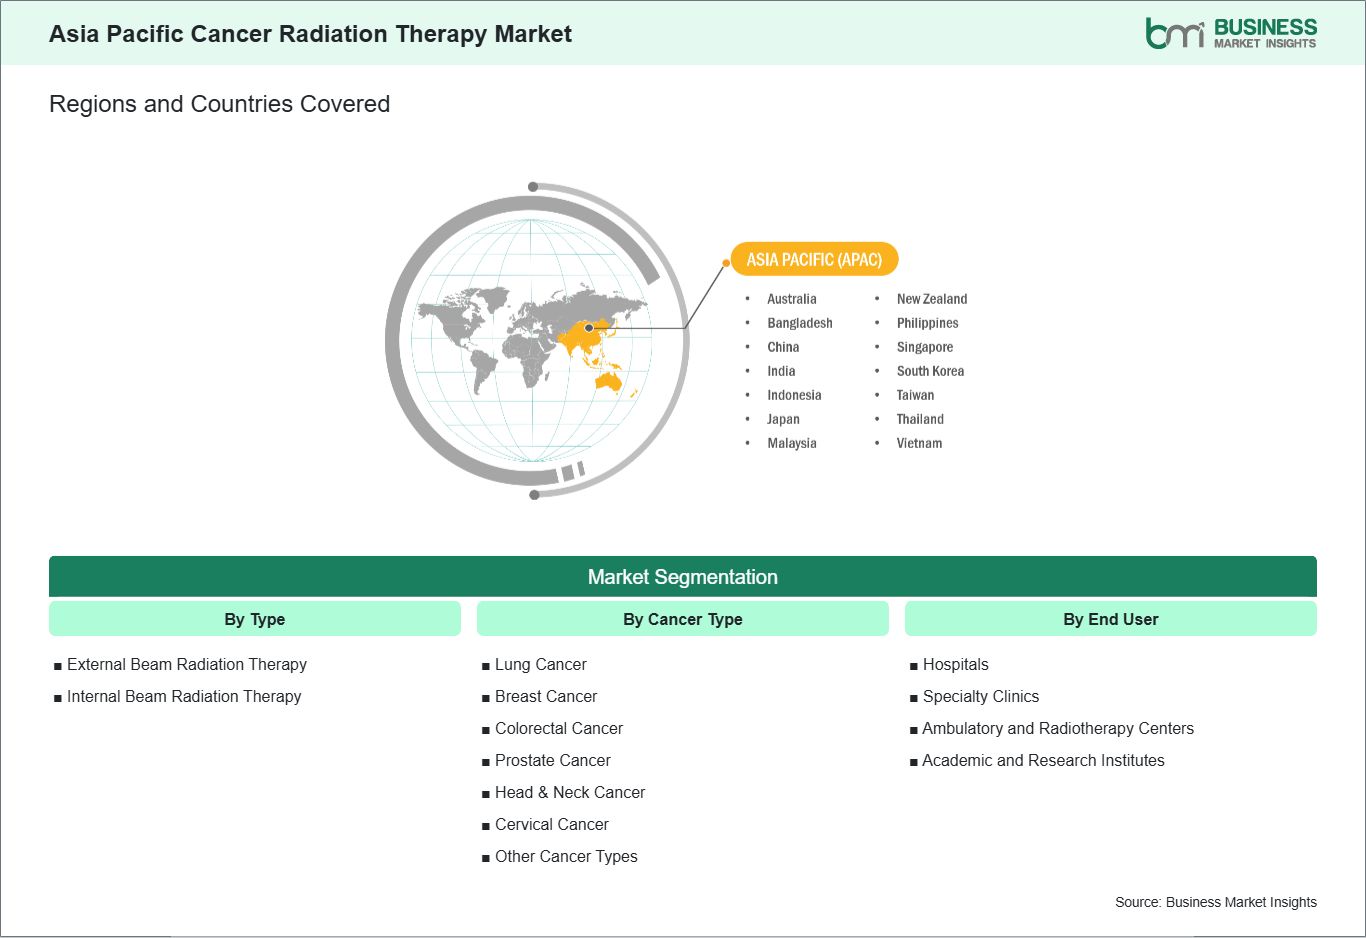Viewport: 1366px width, 938px height.
Task: Click the Source: Business Market Insights text
Action: click(x=1215, y=902)
